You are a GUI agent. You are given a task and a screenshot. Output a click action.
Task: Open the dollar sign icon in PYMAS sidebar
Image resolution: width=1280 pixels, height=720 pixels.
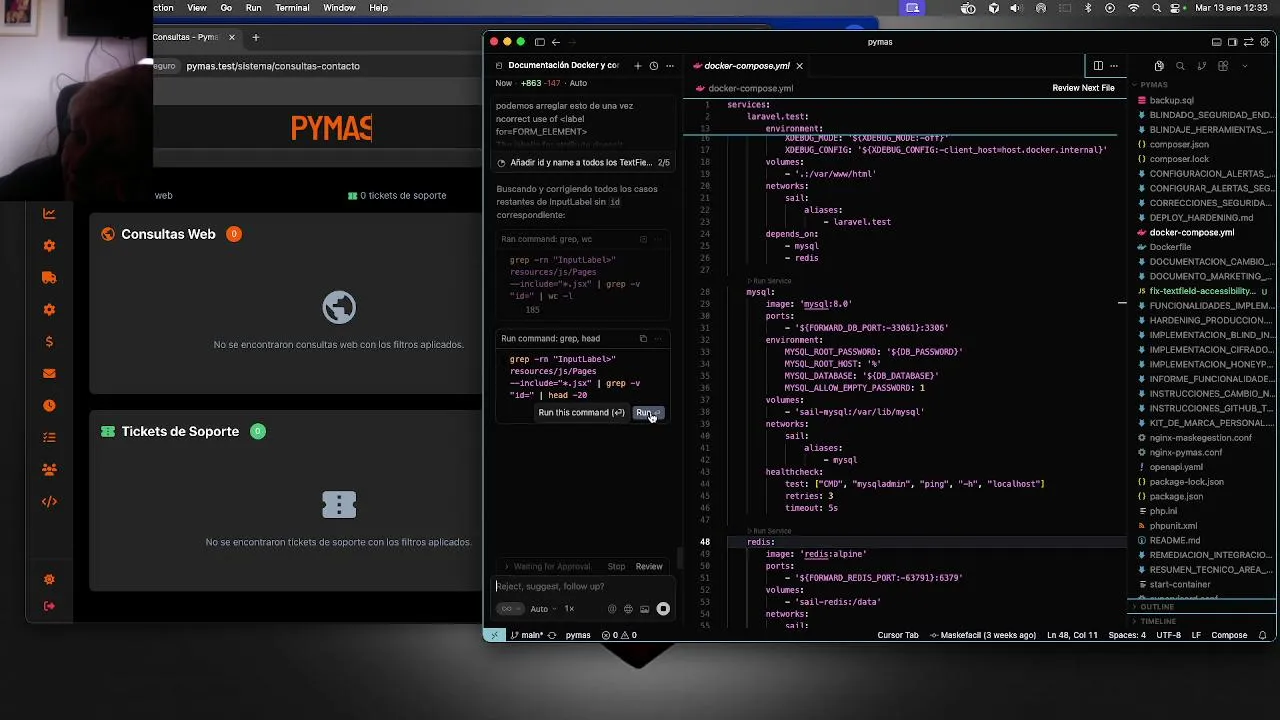point(49,342)
